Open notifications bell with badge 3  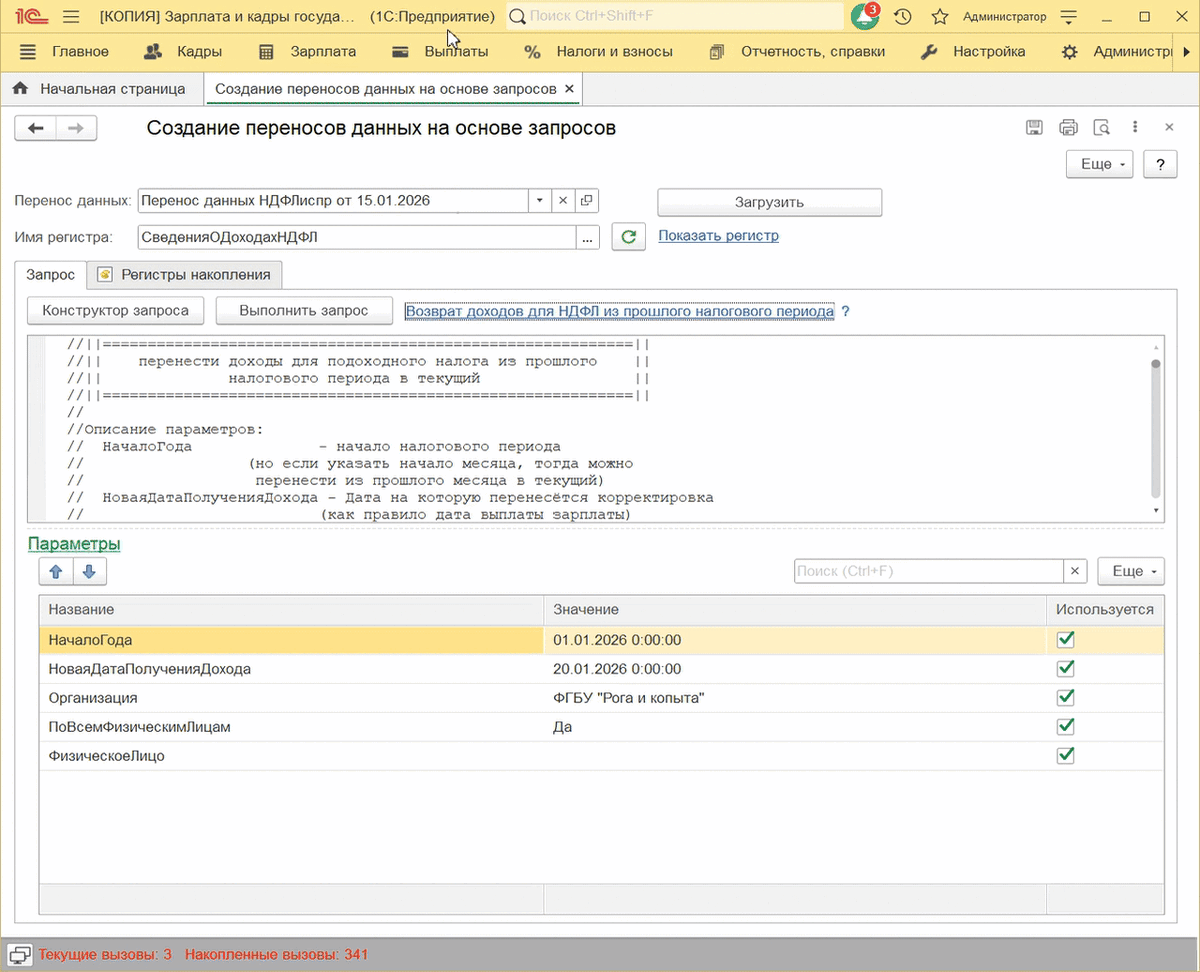pyautogui.click(x=865, y=17)
